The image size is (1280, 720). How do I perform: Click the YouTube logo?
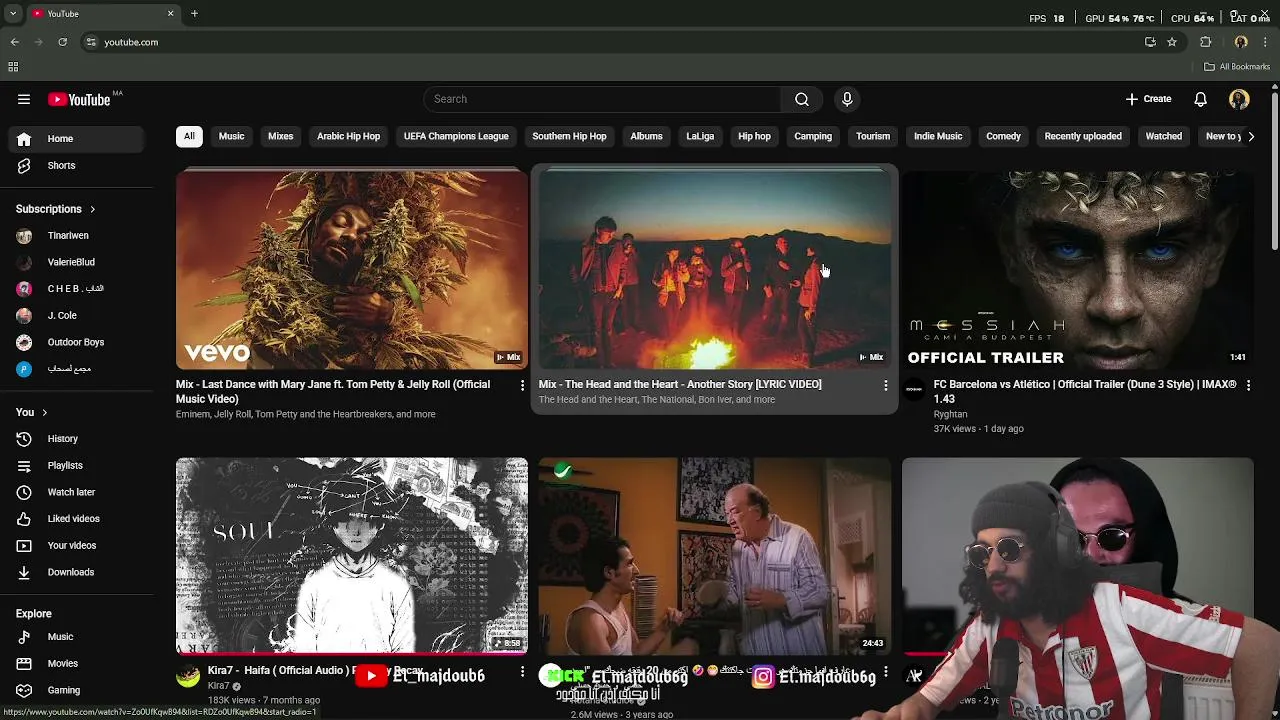click(80, 99)
